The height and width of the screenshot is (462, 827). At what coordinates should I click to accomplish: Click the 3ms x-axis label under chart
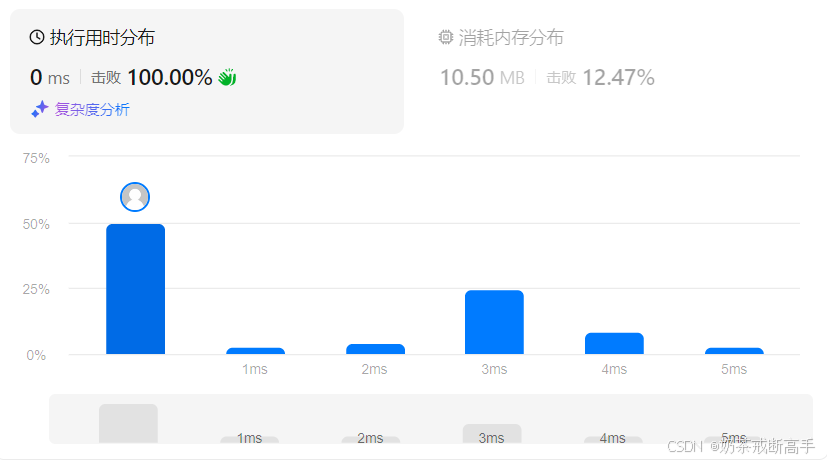pos(494,369)
